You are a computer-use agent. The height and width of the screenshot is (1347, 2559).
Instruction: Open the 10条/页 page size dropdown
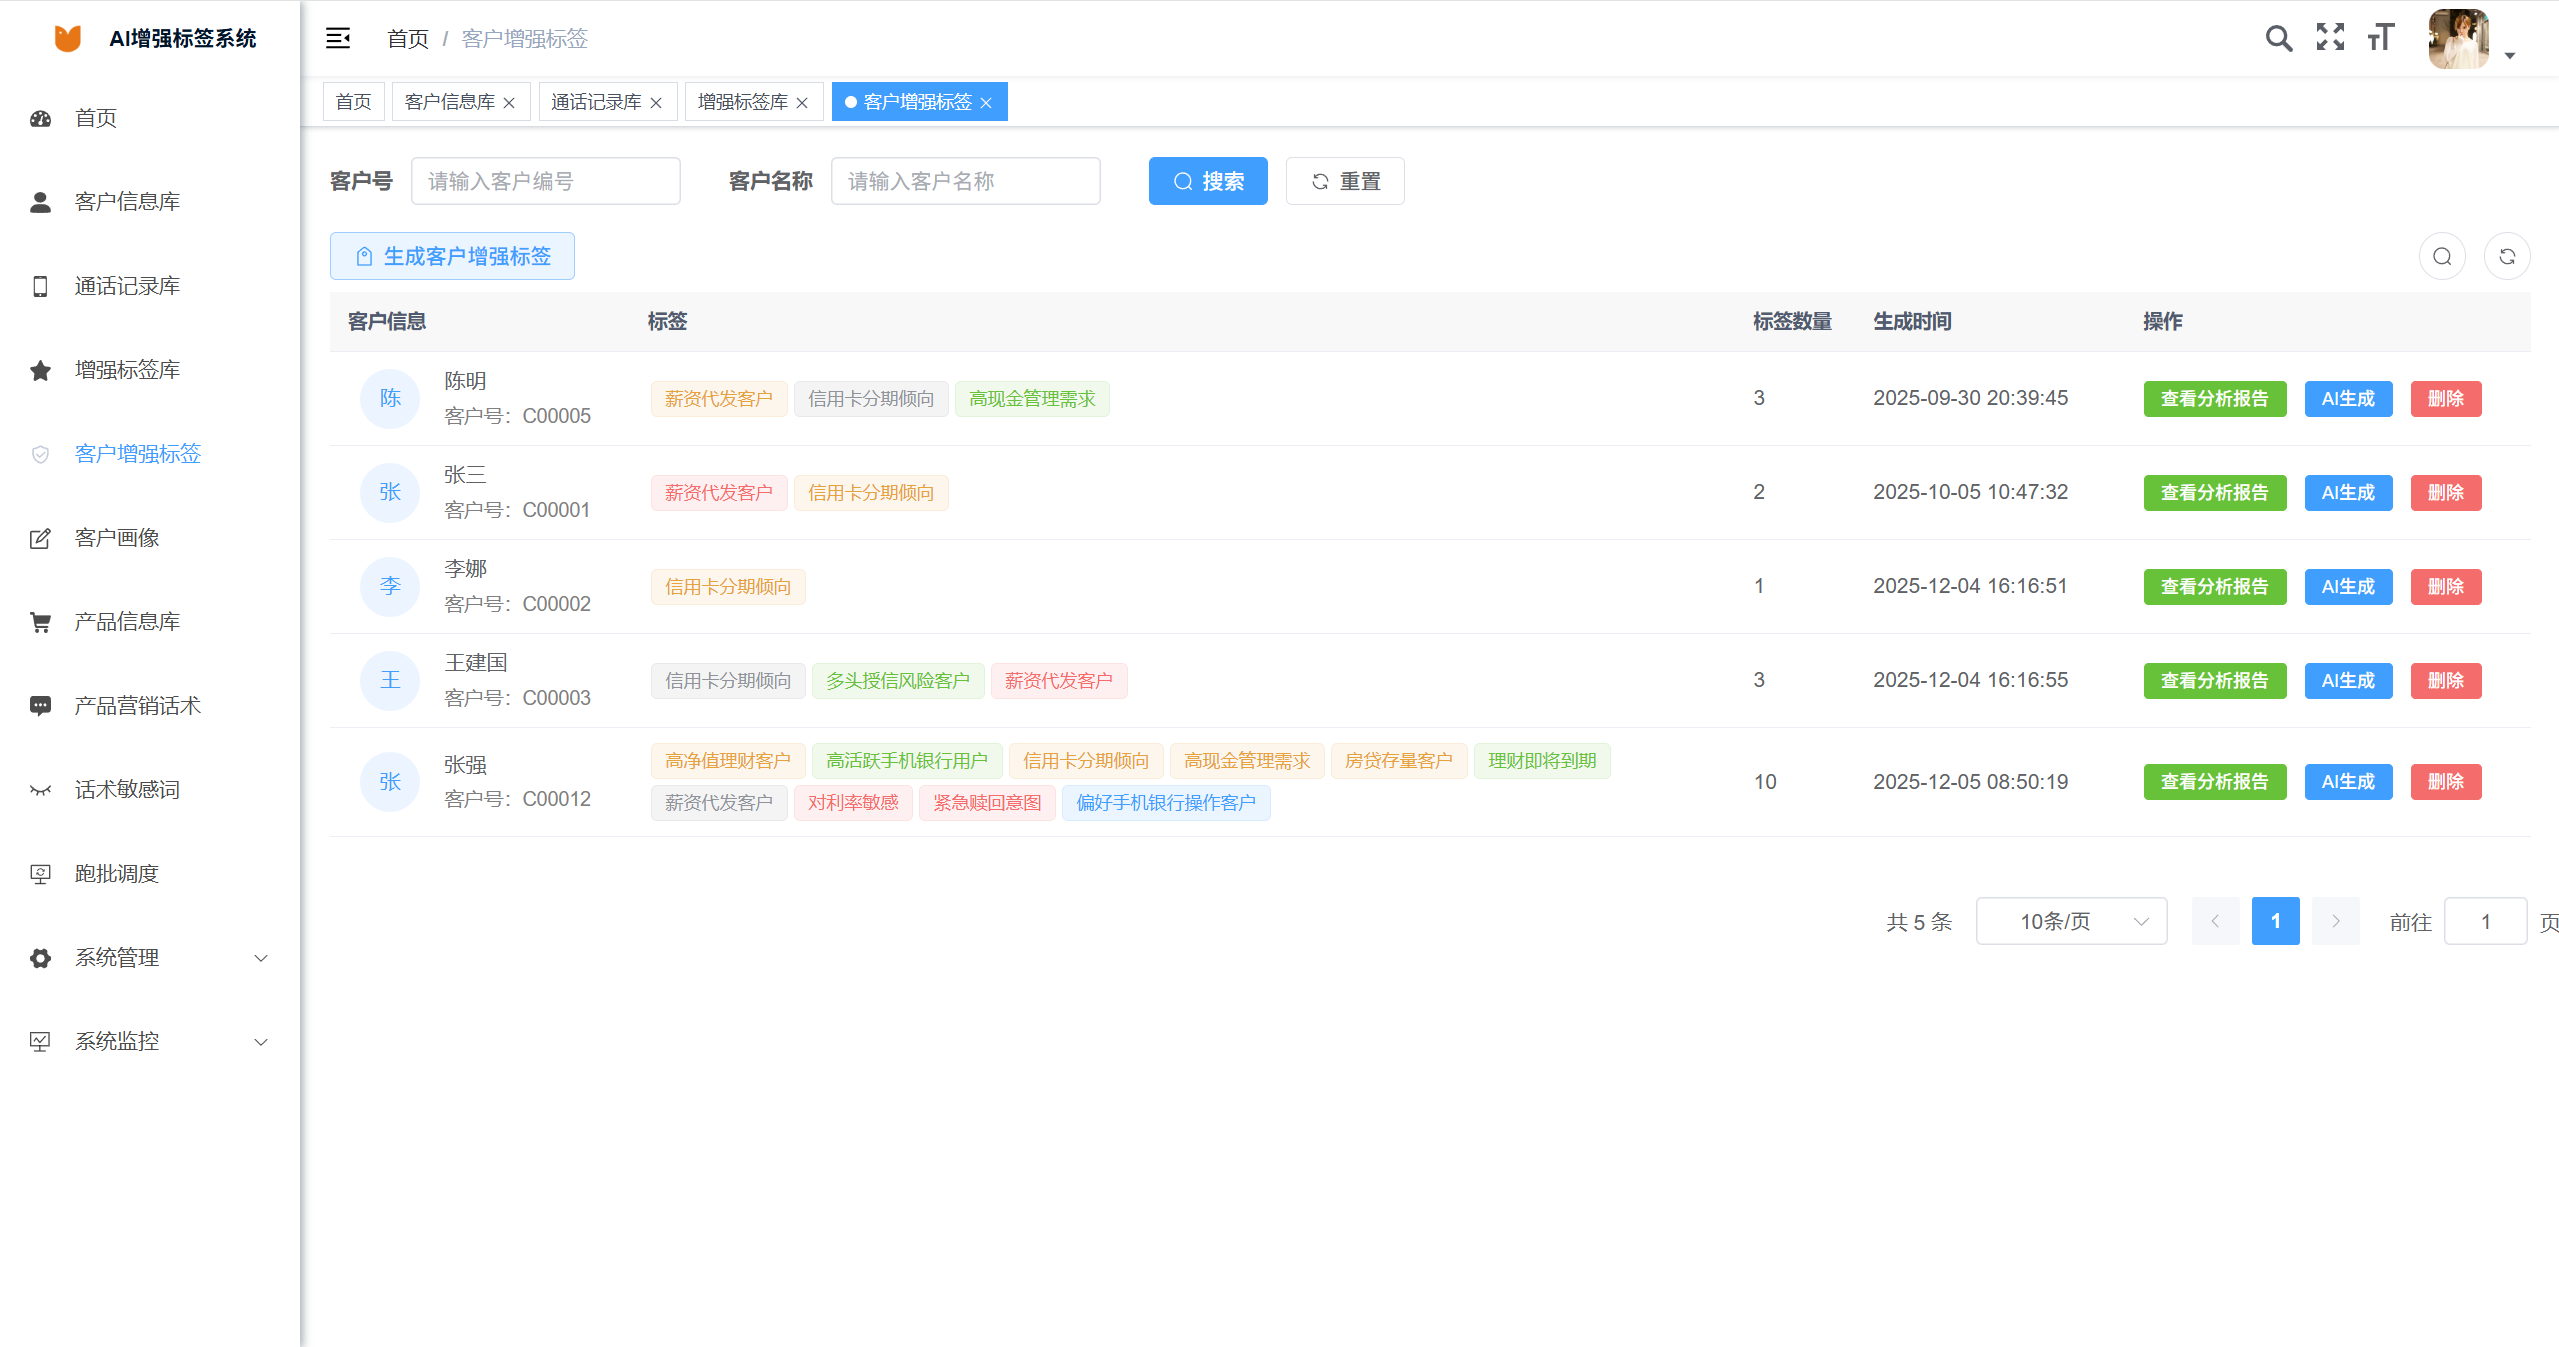point(2071,921)
